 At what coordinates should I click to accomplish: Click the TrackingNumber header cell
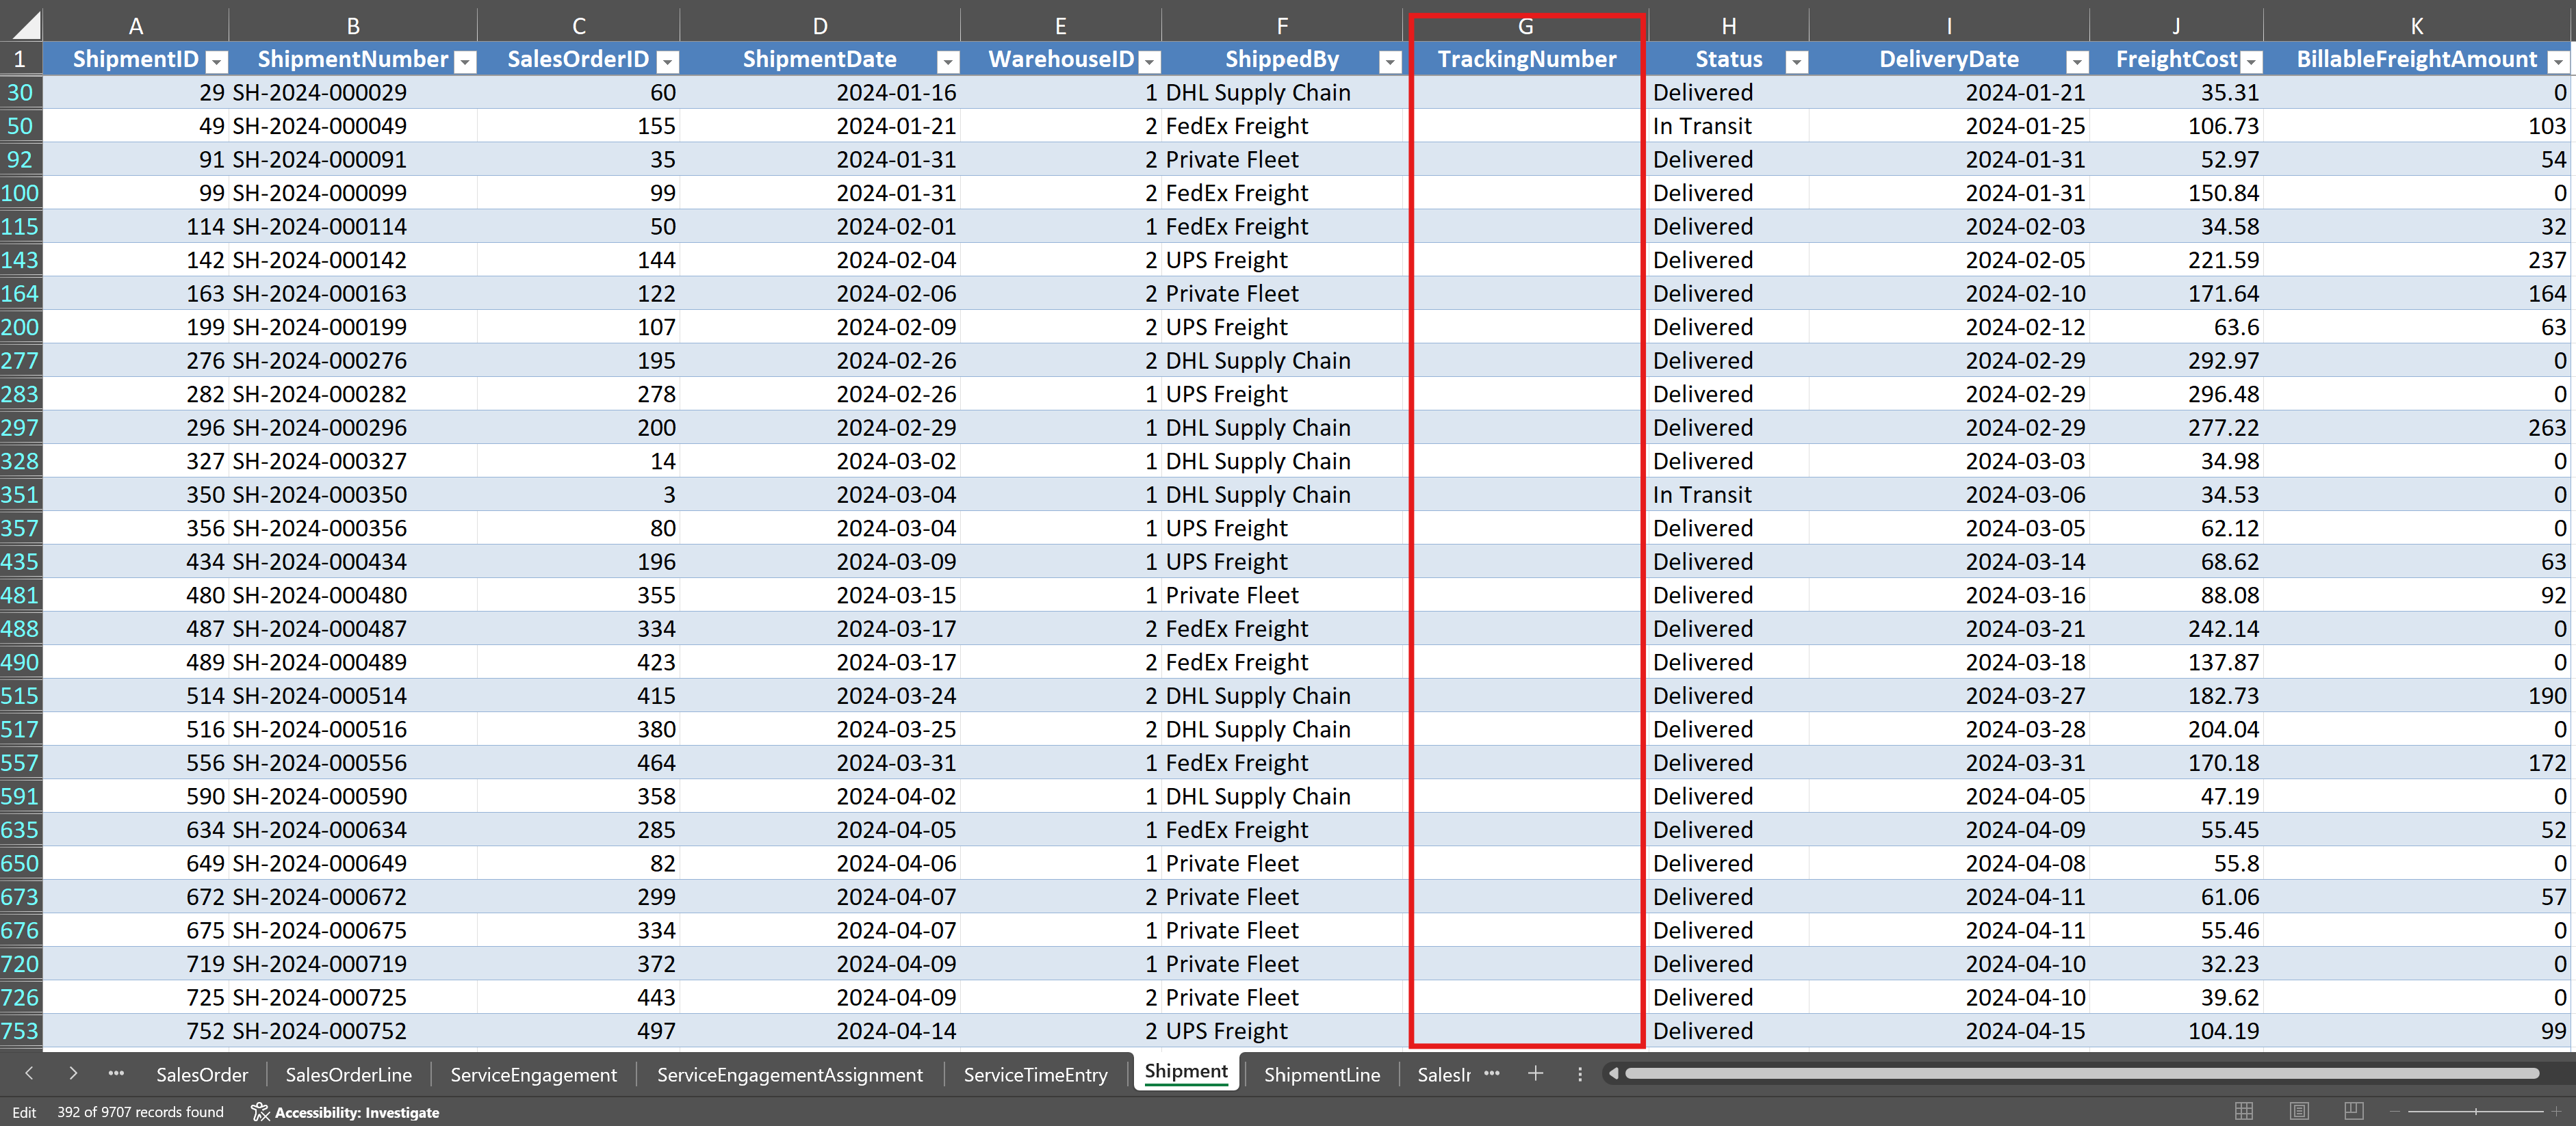point(1526,59)
